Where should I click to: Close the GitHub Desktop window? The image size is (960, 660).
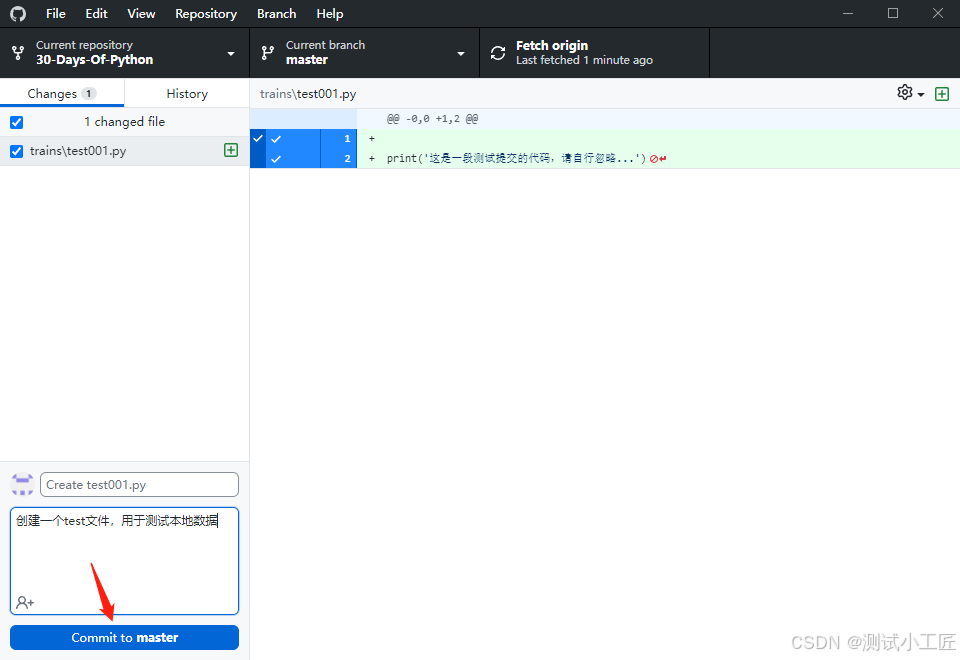tap(937, 13)
